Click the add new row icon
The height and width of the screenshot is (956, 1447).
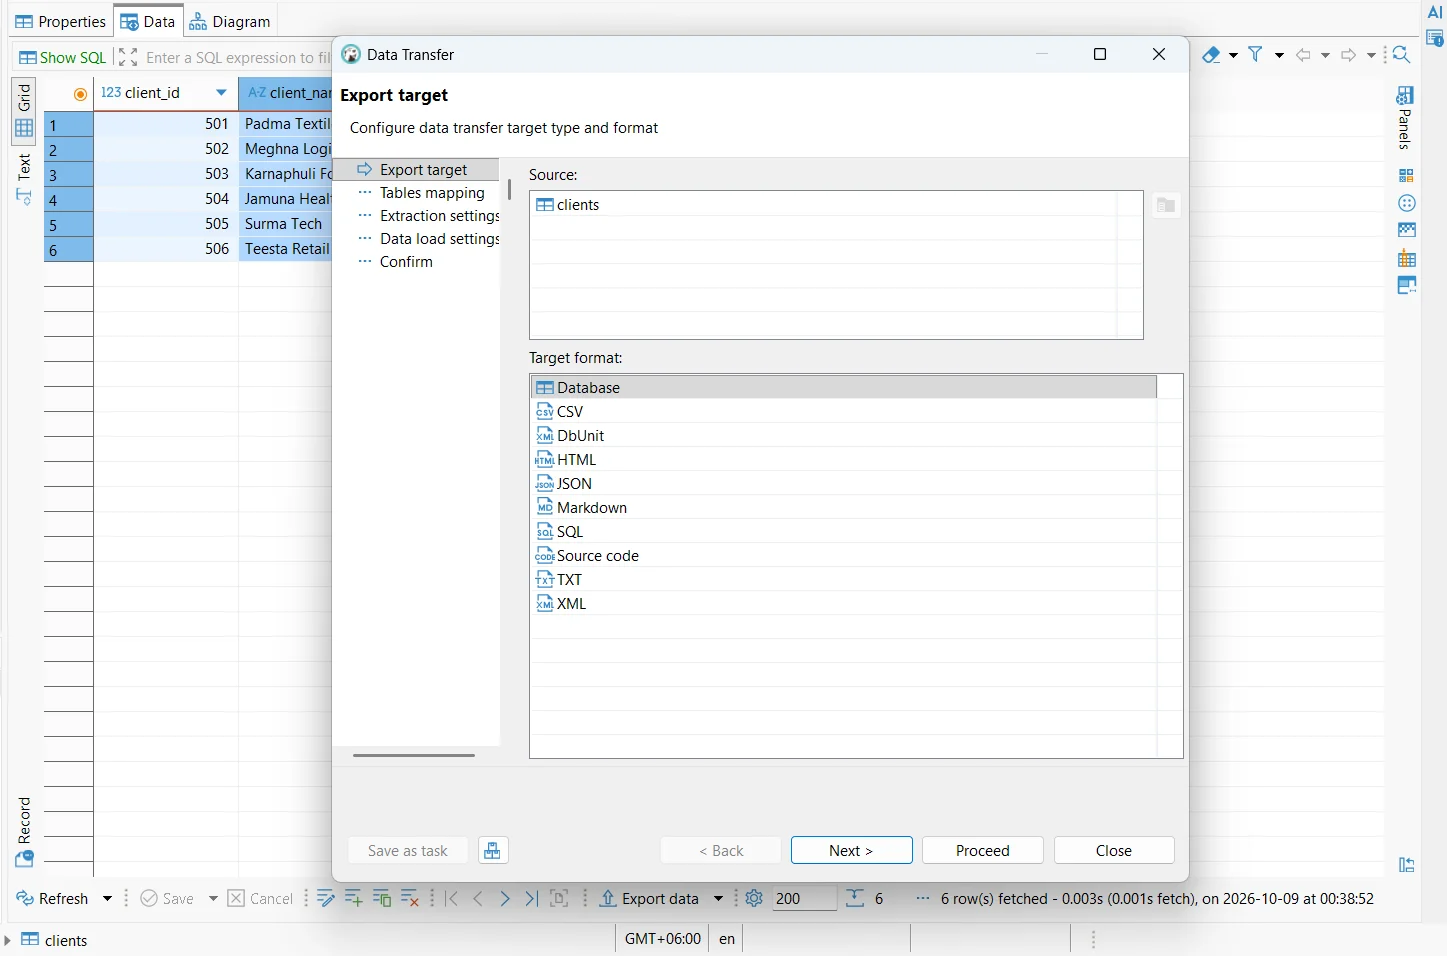(x=354, y=898)
